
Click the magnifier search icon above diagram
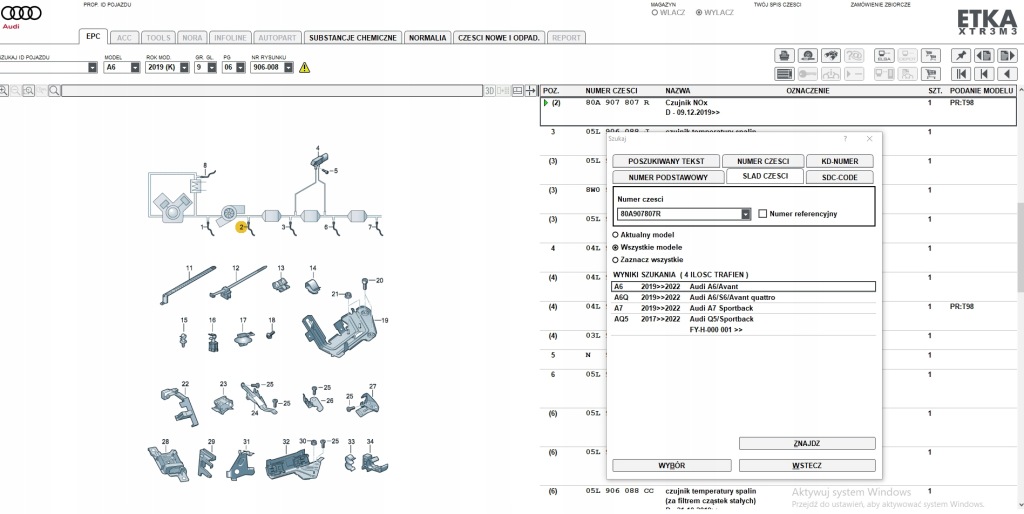coord(54,91)
